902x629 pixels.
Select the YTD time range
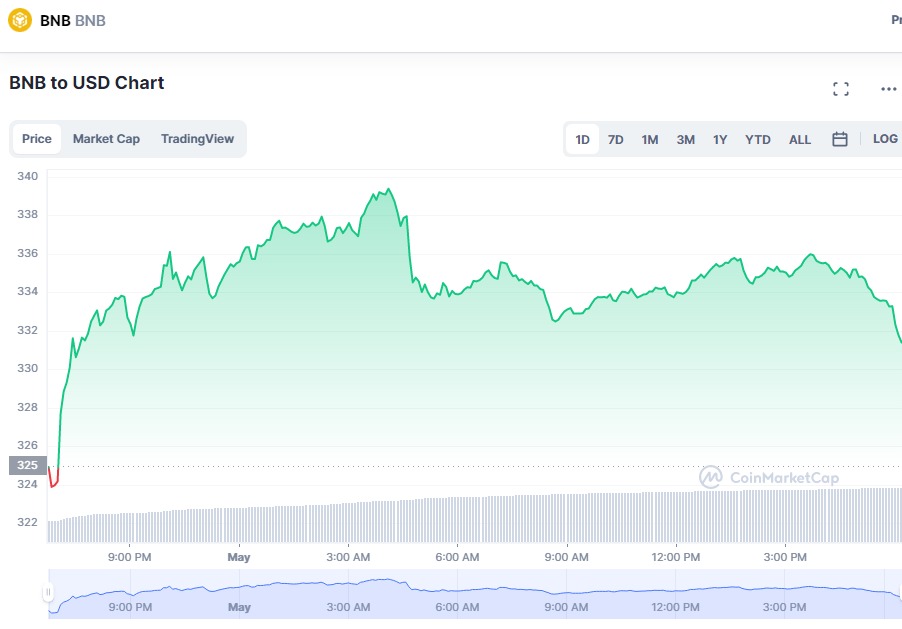pos(757,140)
